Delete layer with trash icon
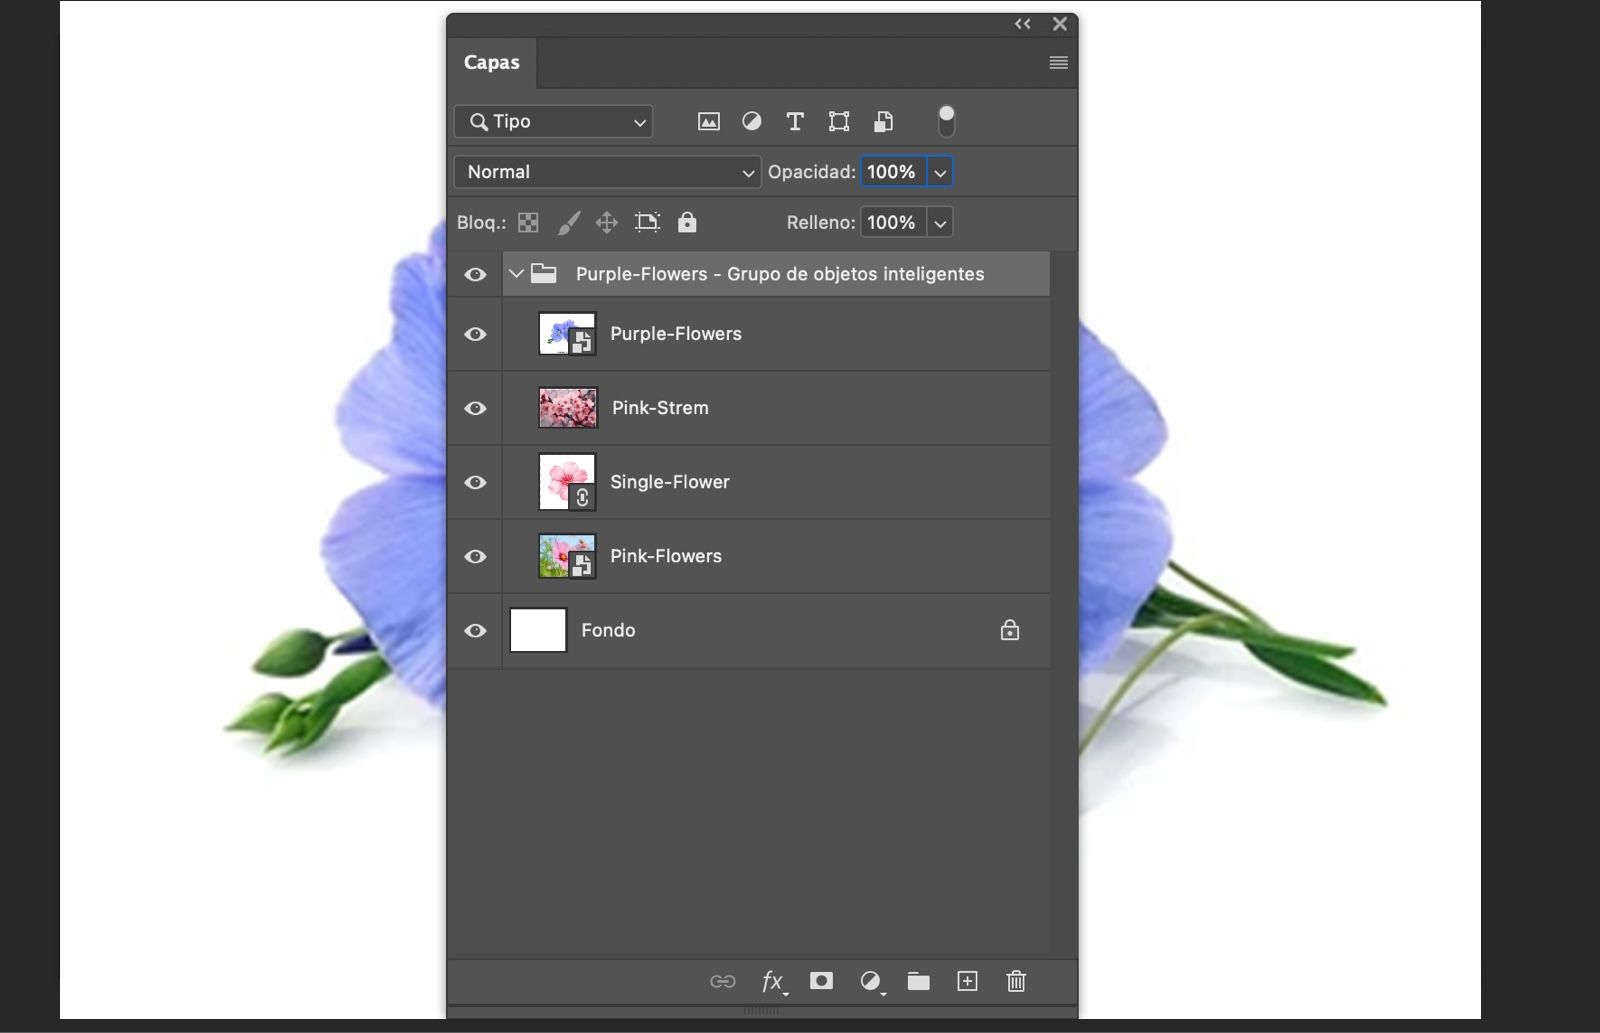The width and height of the screenshot is (1600, 1033). 1016,981
